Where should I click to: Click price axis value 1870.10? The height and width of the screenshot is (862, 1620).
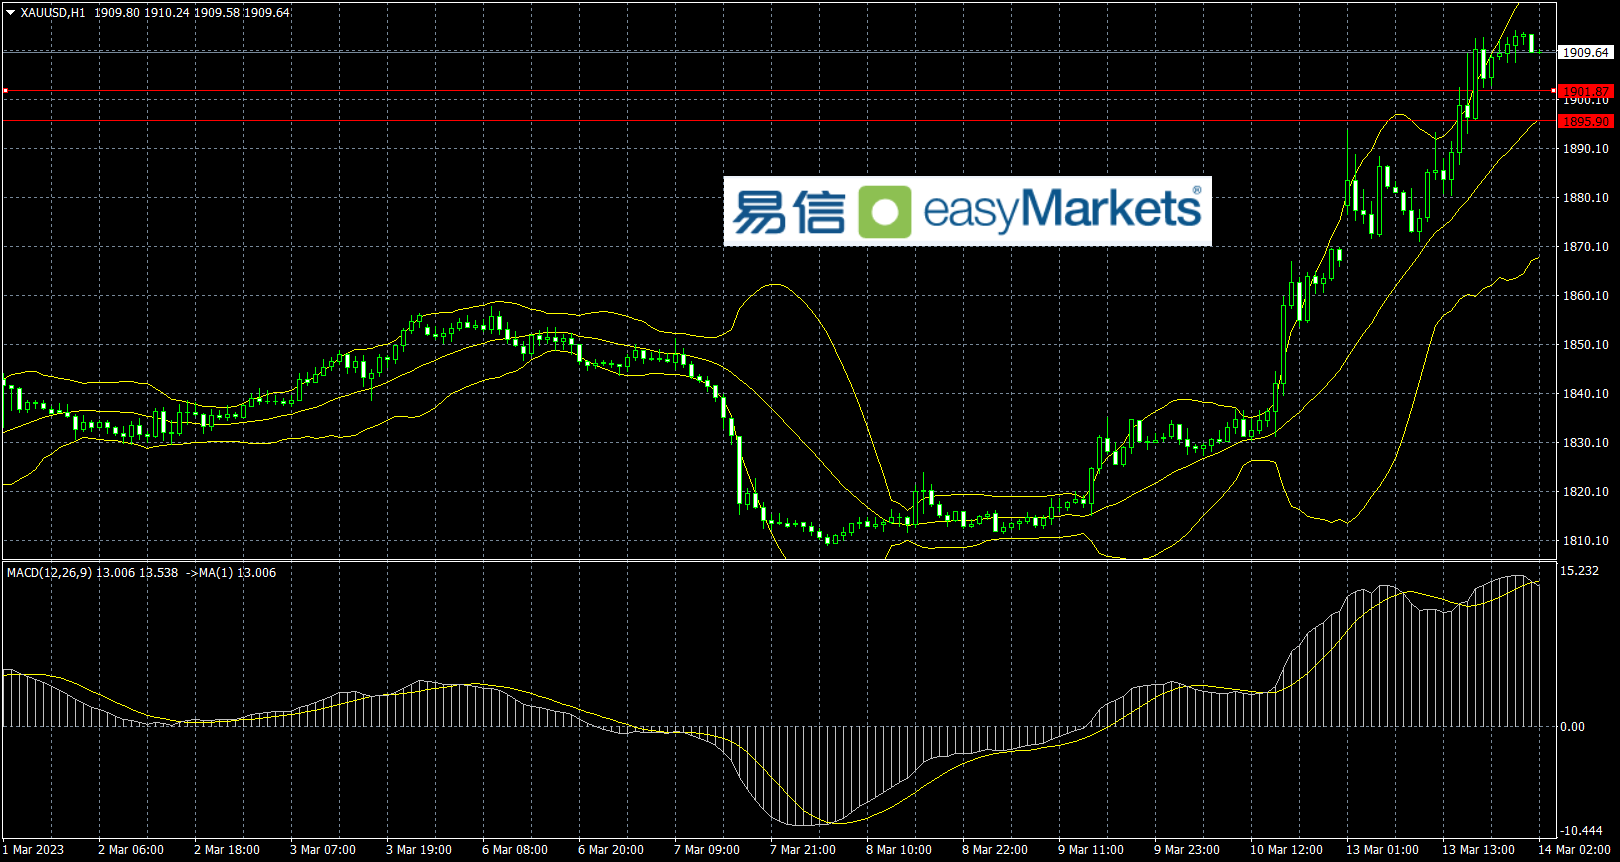coord(1586,247)
